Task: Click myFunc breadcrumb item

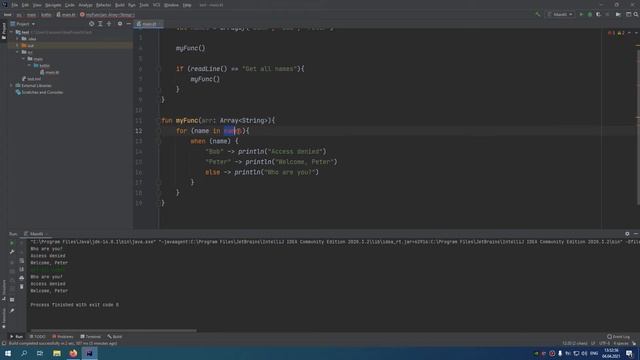Action: click(x=107, y=15)
